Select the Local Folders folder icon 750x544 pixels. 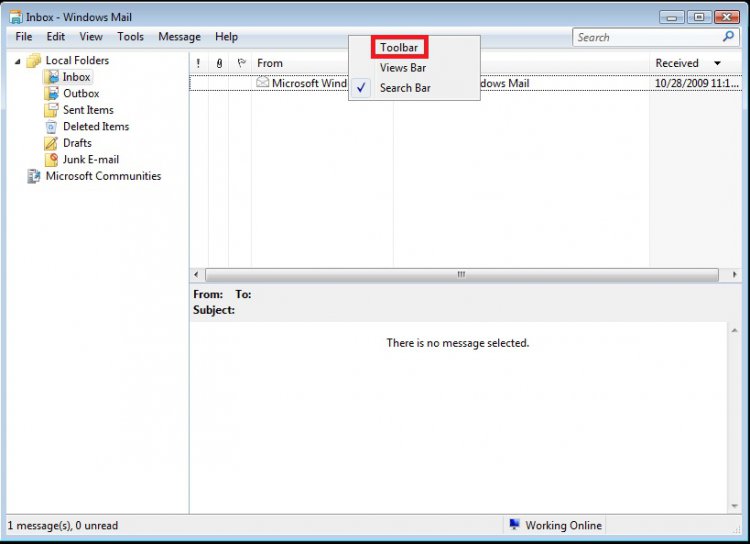coord(33,61)
